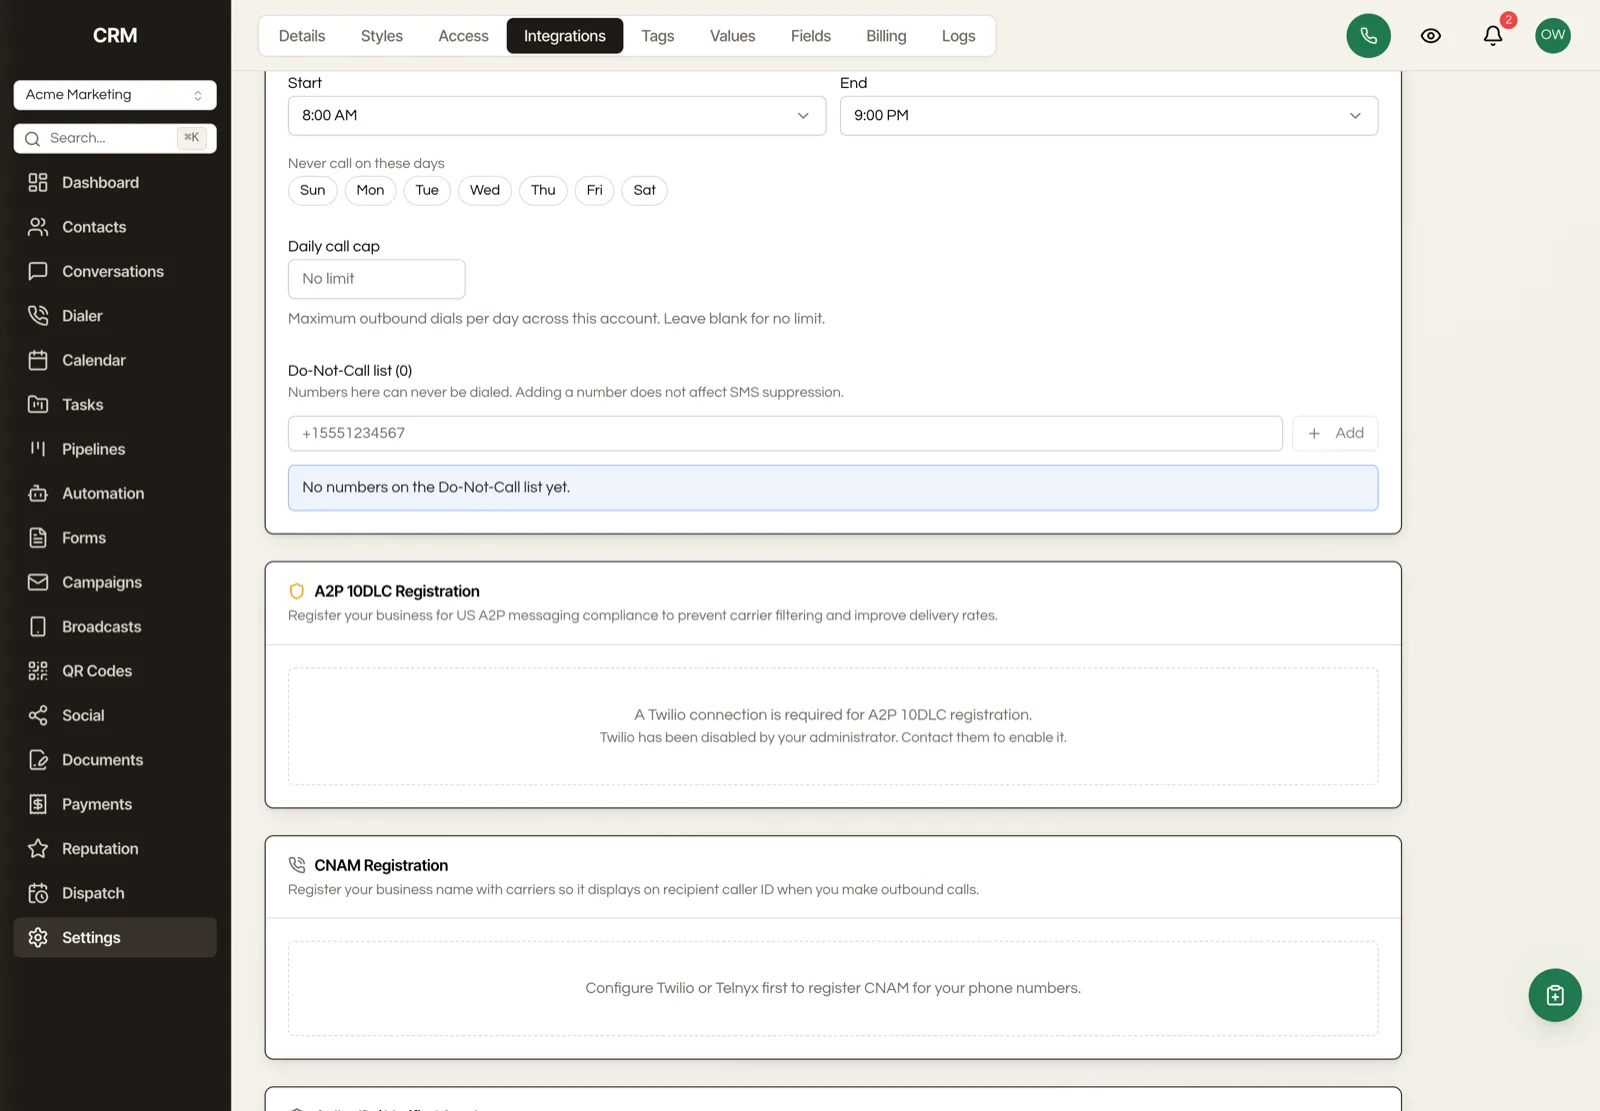The width and height of the screenshot is (1600, 1111).
Task: Open the Documents icon in sidebar
Action: (x=38, y=760)
